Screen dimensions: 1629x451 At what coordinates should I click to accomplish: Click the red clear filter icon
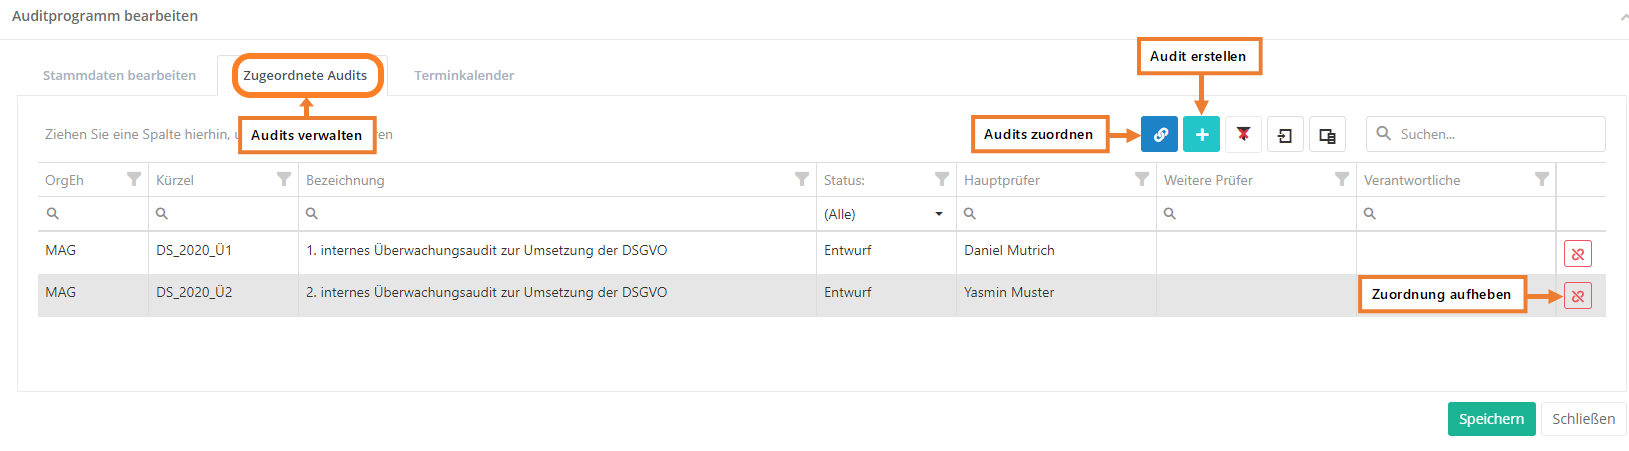pos(1243,134)
